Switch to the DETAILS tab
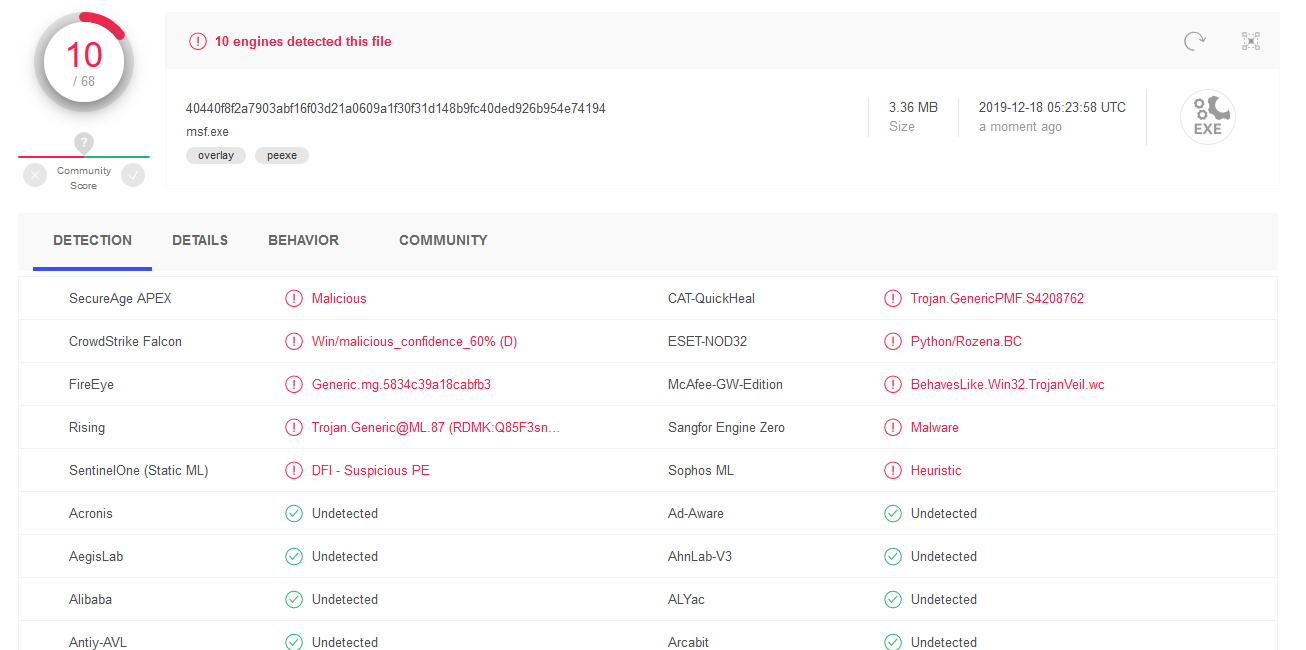 click(200, 240)
